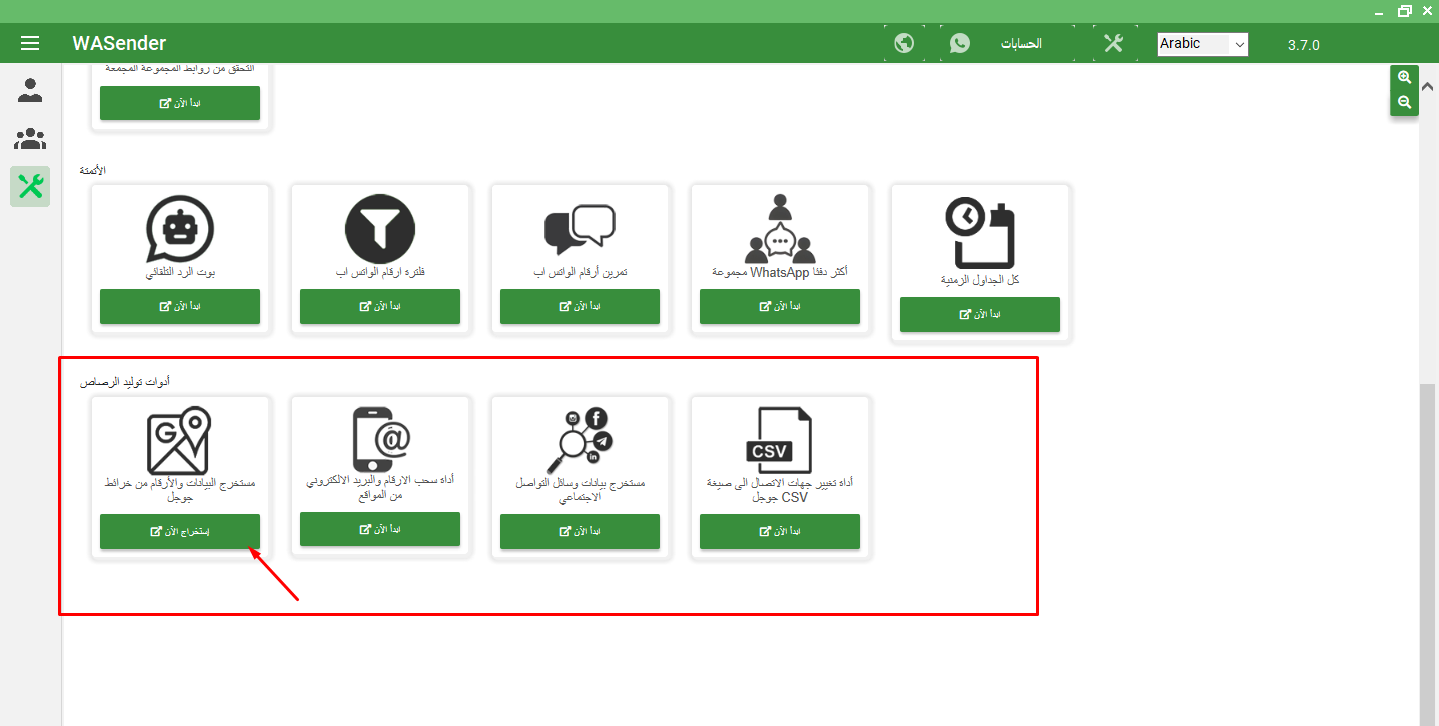Image resolution: width=1439 pixels, height=726 pixels.
Task: Click the WhatsApp number filter funnel icon
Action: coord(379,229)
